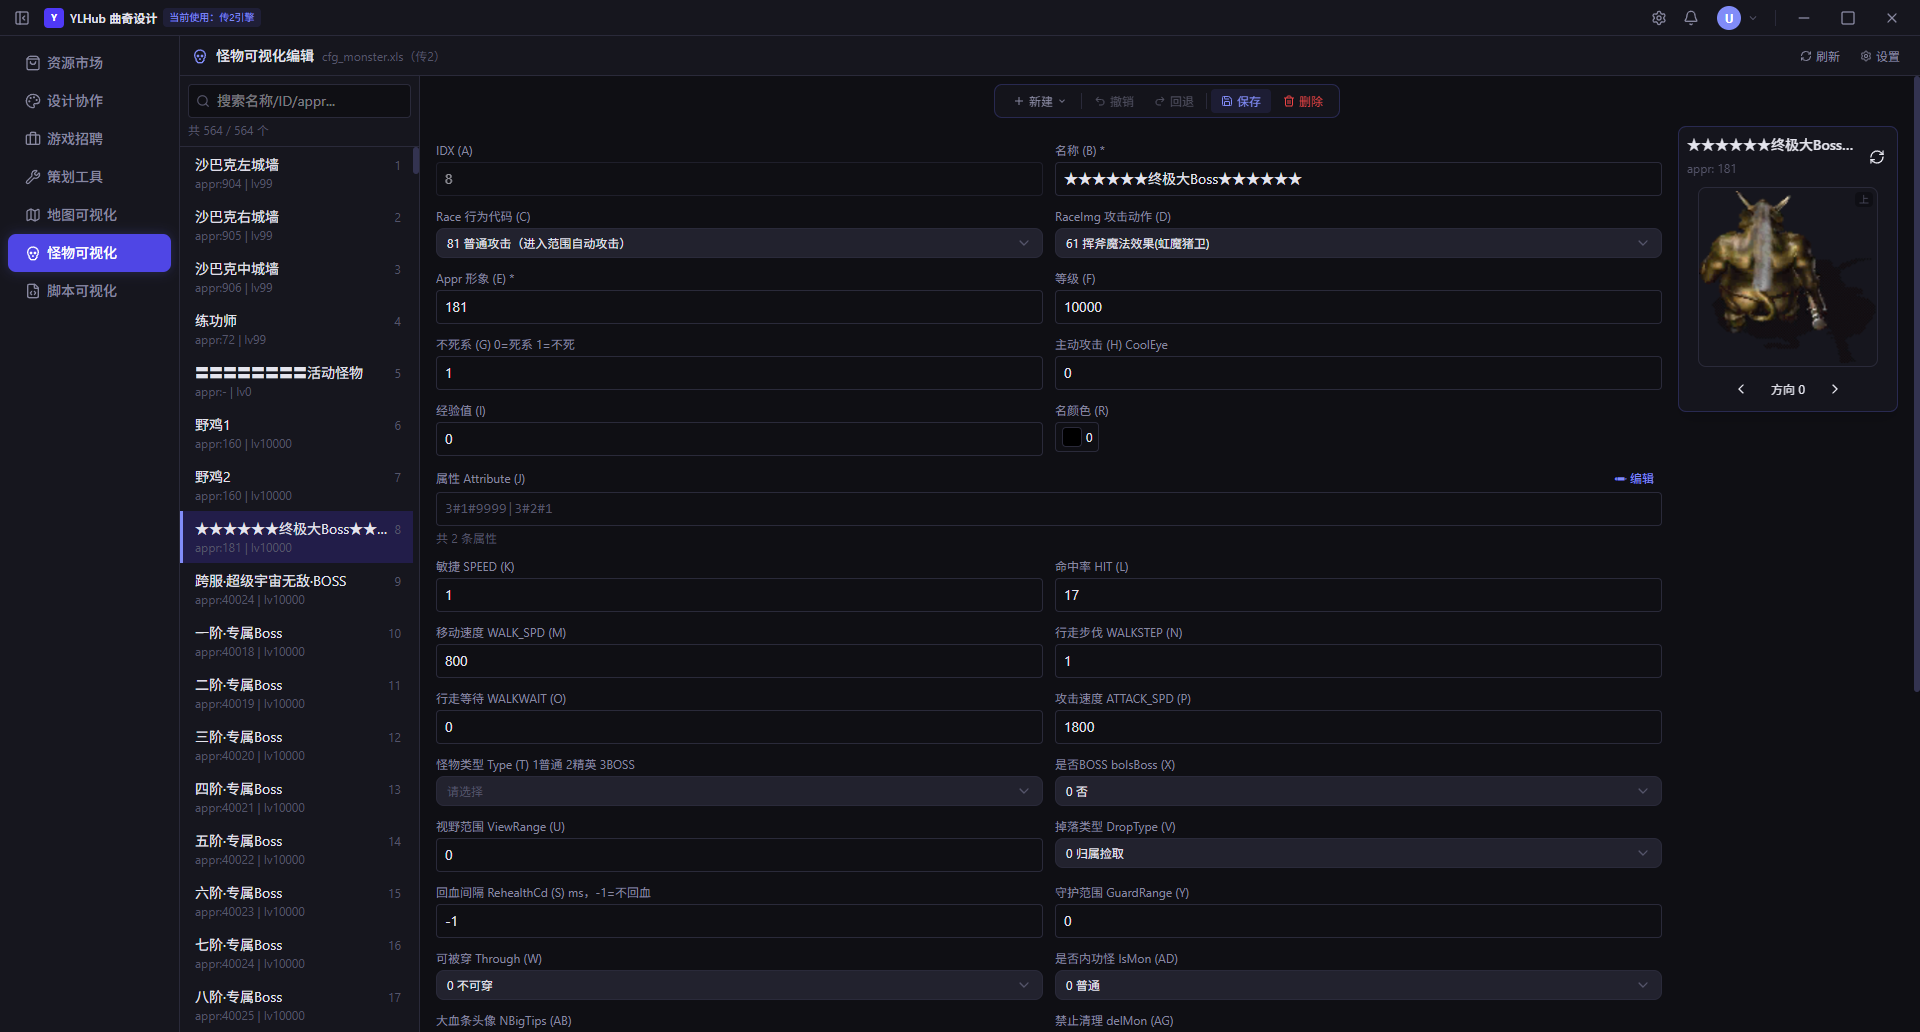The height and width of the screenshot is (1032, 1920).
Task: Open 地图可视化 in sidebar
Action: [89, 215]
